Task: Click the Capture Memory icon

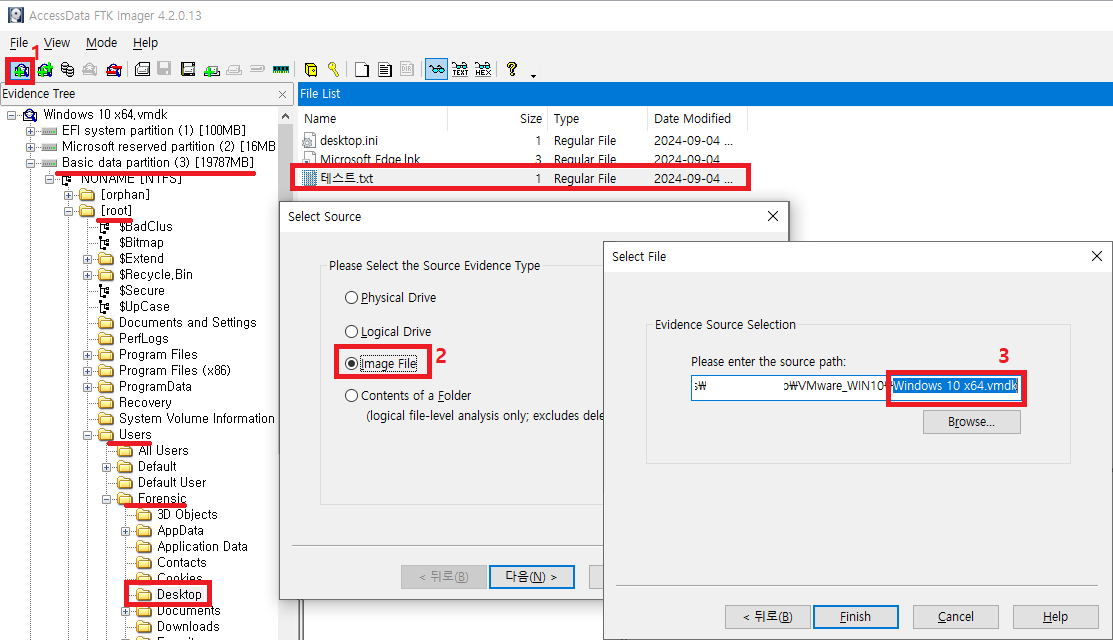Action: (x=280, y=69)
